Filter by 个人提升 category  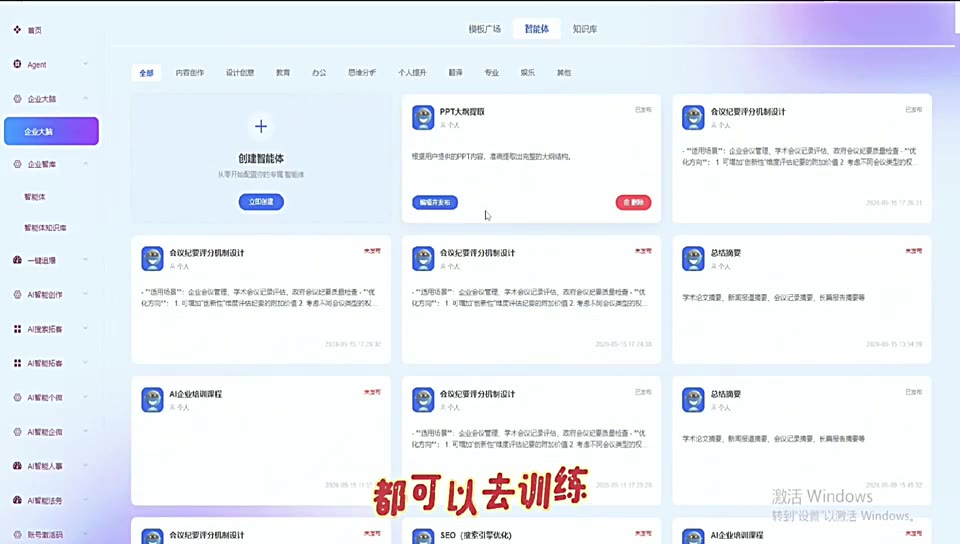(x=412, y=72)
